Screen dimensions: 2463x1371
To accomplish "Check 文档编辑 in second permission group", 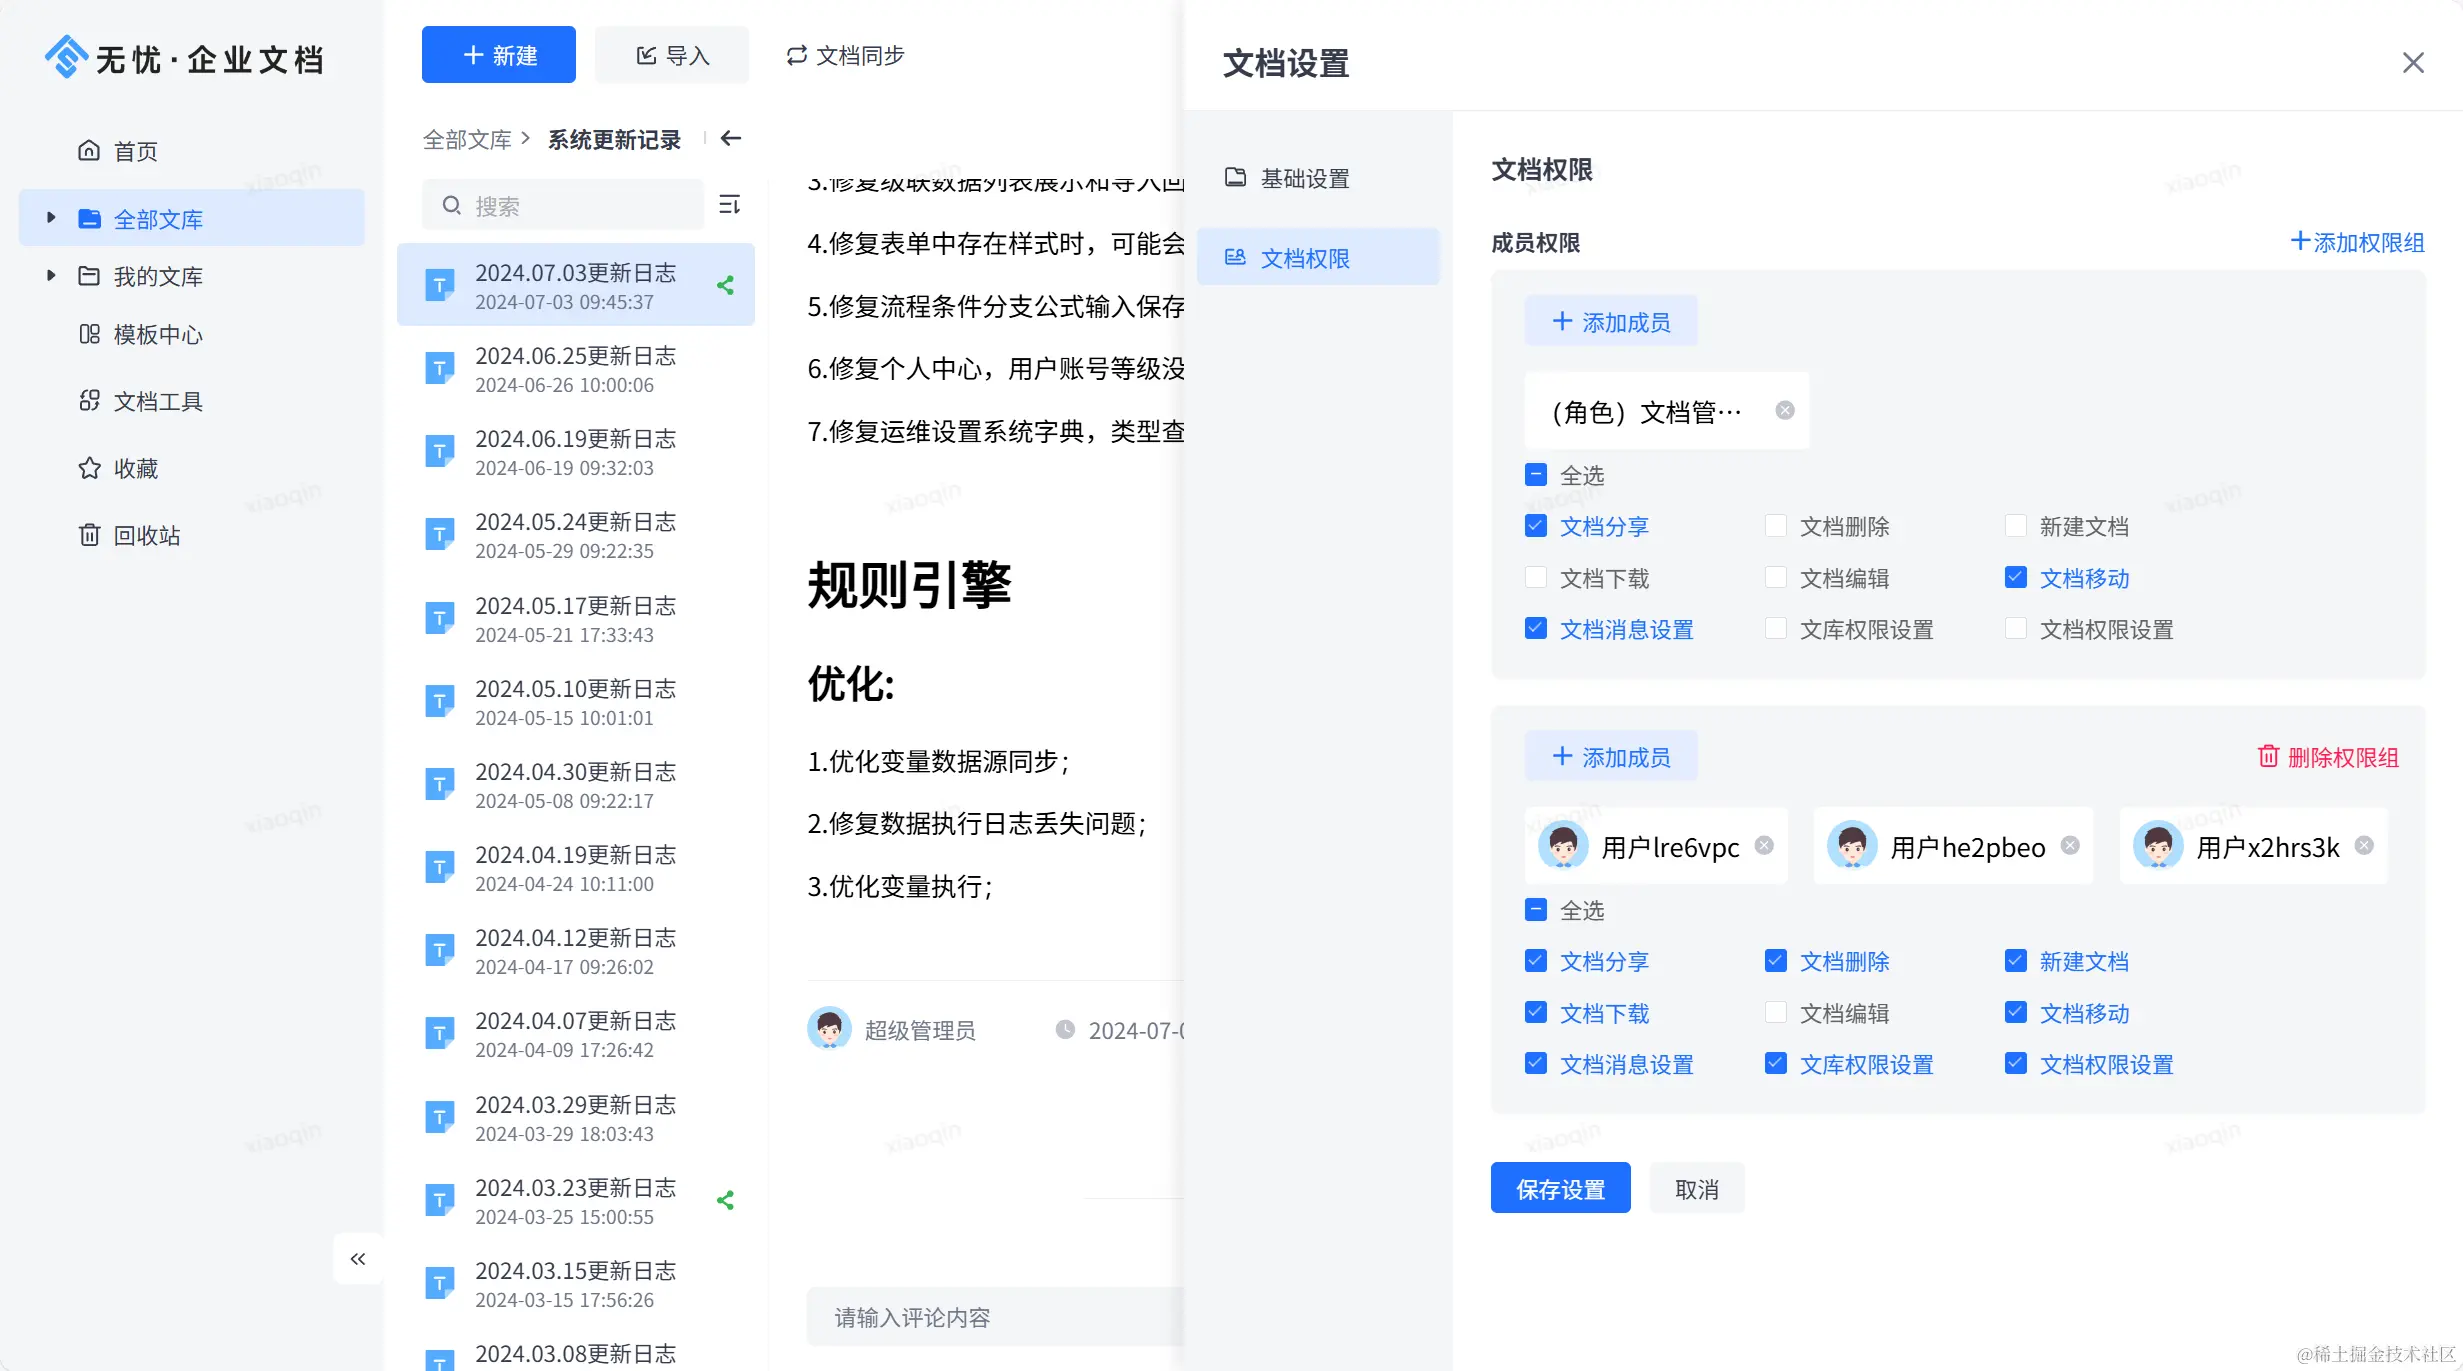I will click(1776, 1013).
